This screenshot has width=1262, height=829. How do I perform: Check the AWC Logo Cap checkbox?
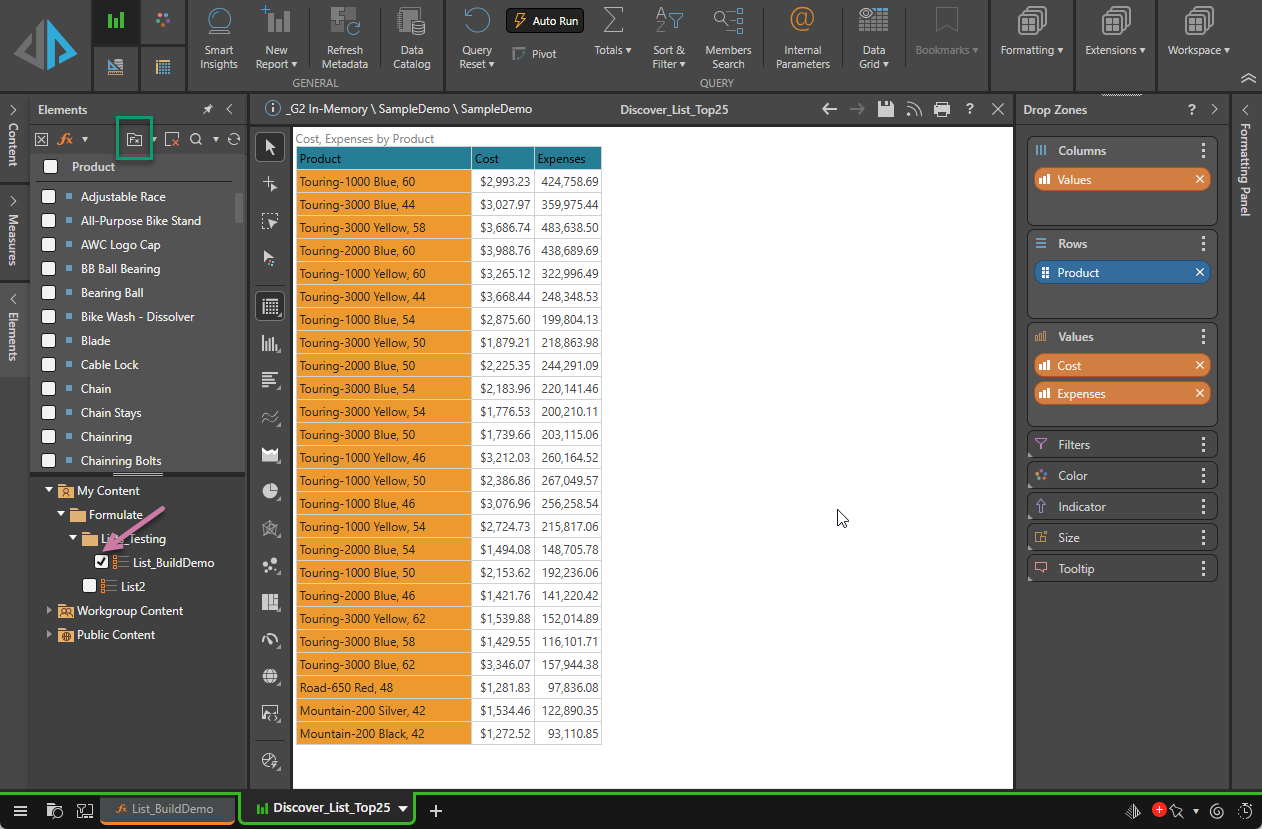(x=48, y=245)
